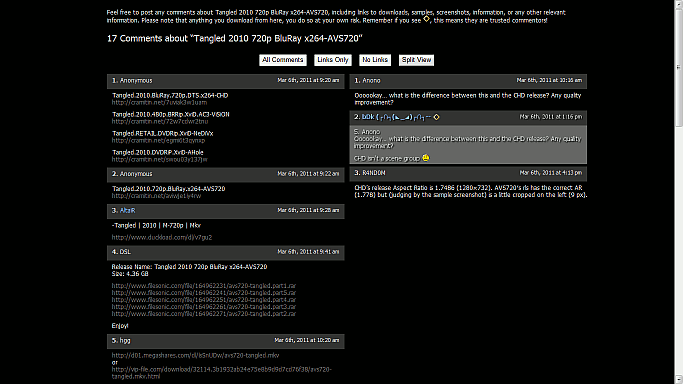This screenshot has height=384, width=683.
Task: Open filesonic avs720-tangled.part1.rar link
Action: pyautogui.click(x=203, y=286)
